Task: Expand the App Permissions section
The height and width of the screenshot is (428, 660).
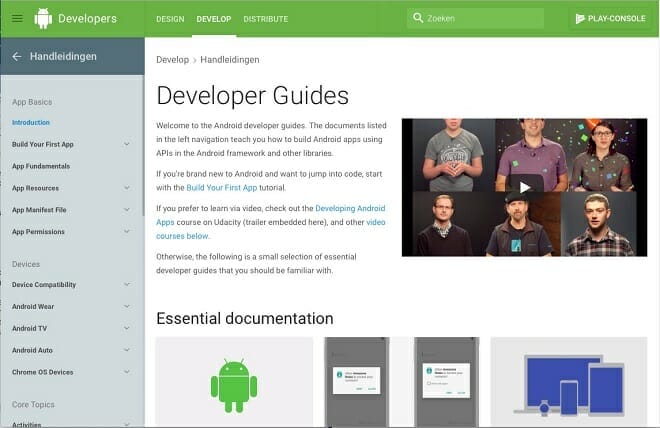Action: click(127, 231)
